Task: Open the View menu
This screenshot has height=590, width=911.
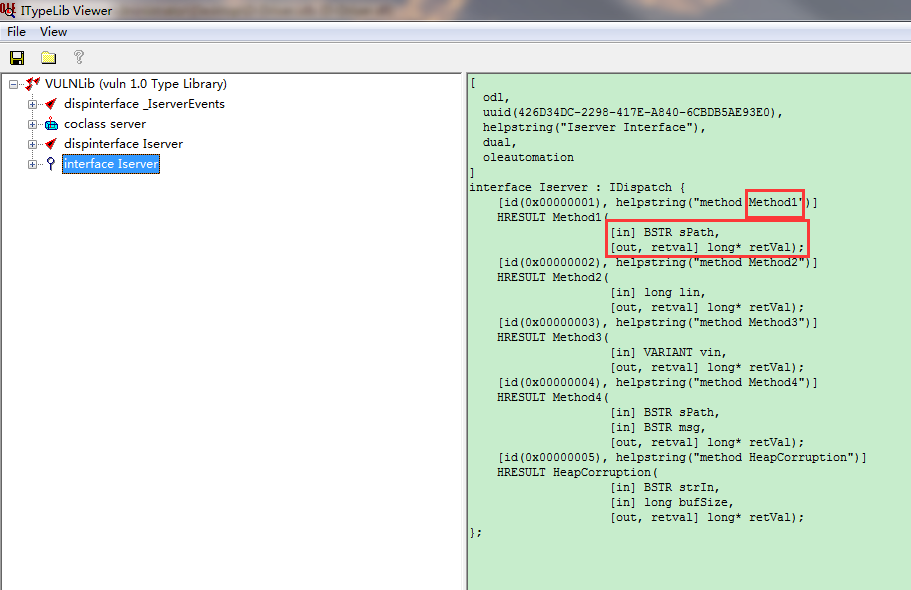Action: (x=52, y=31)
